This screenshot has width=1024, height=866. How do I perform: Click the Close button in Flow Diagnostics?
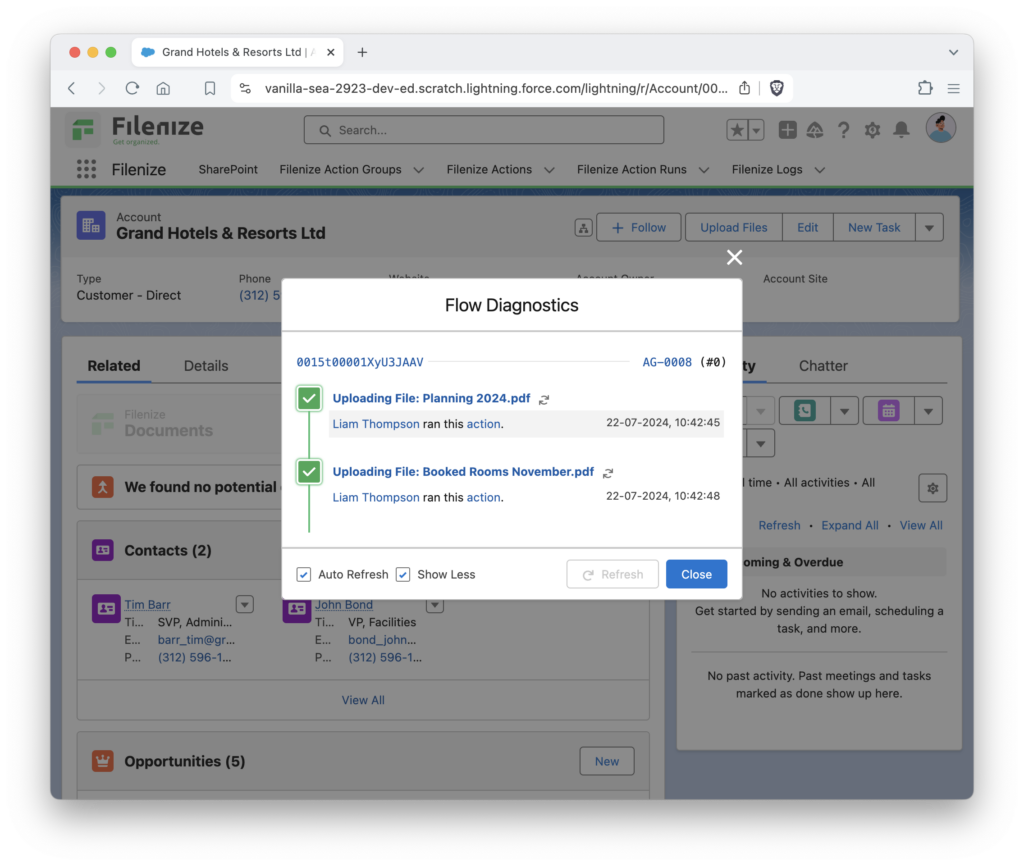(x=696, y=574)
